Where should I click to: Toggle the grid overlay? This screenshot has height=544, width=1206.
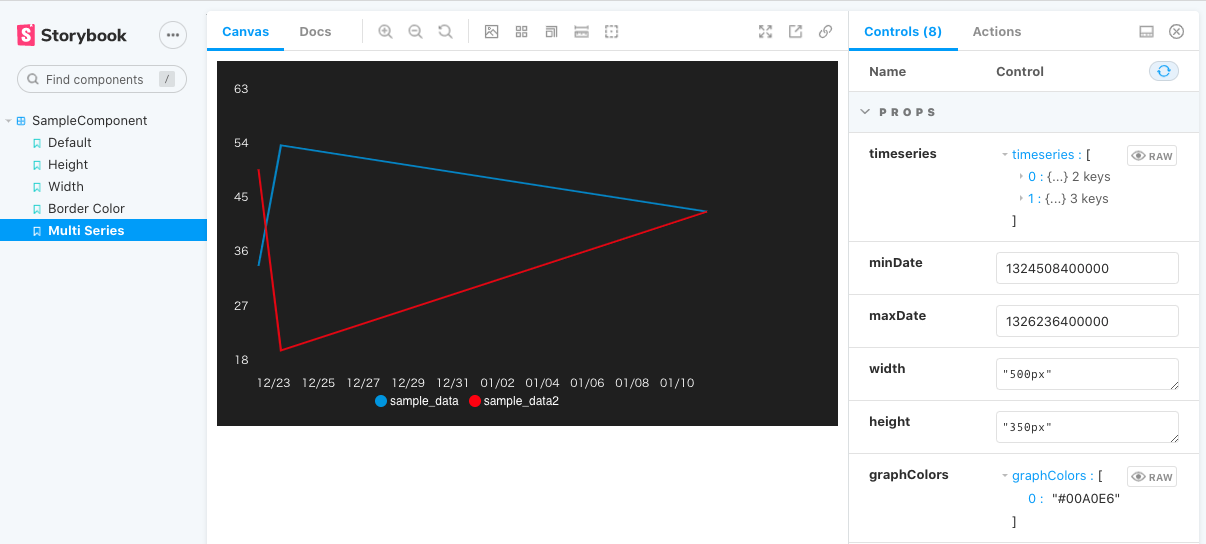tap(521, 31)
